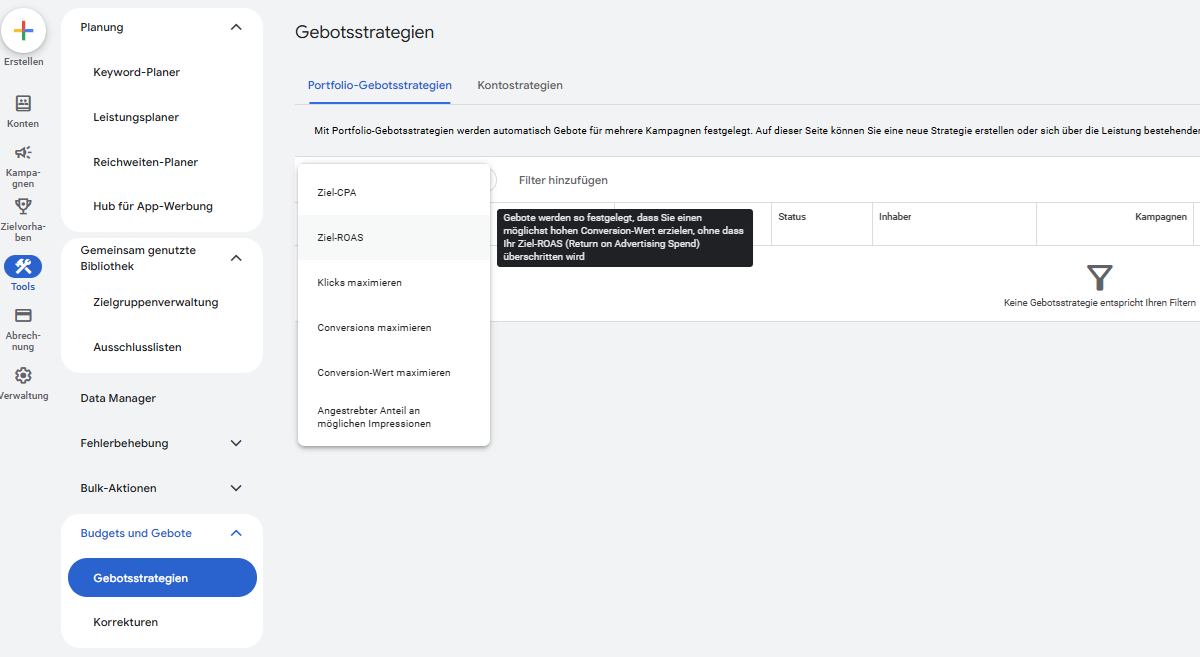Open Verwaltung gear icon
This screenshot has width=1200, height=657.
23,376
